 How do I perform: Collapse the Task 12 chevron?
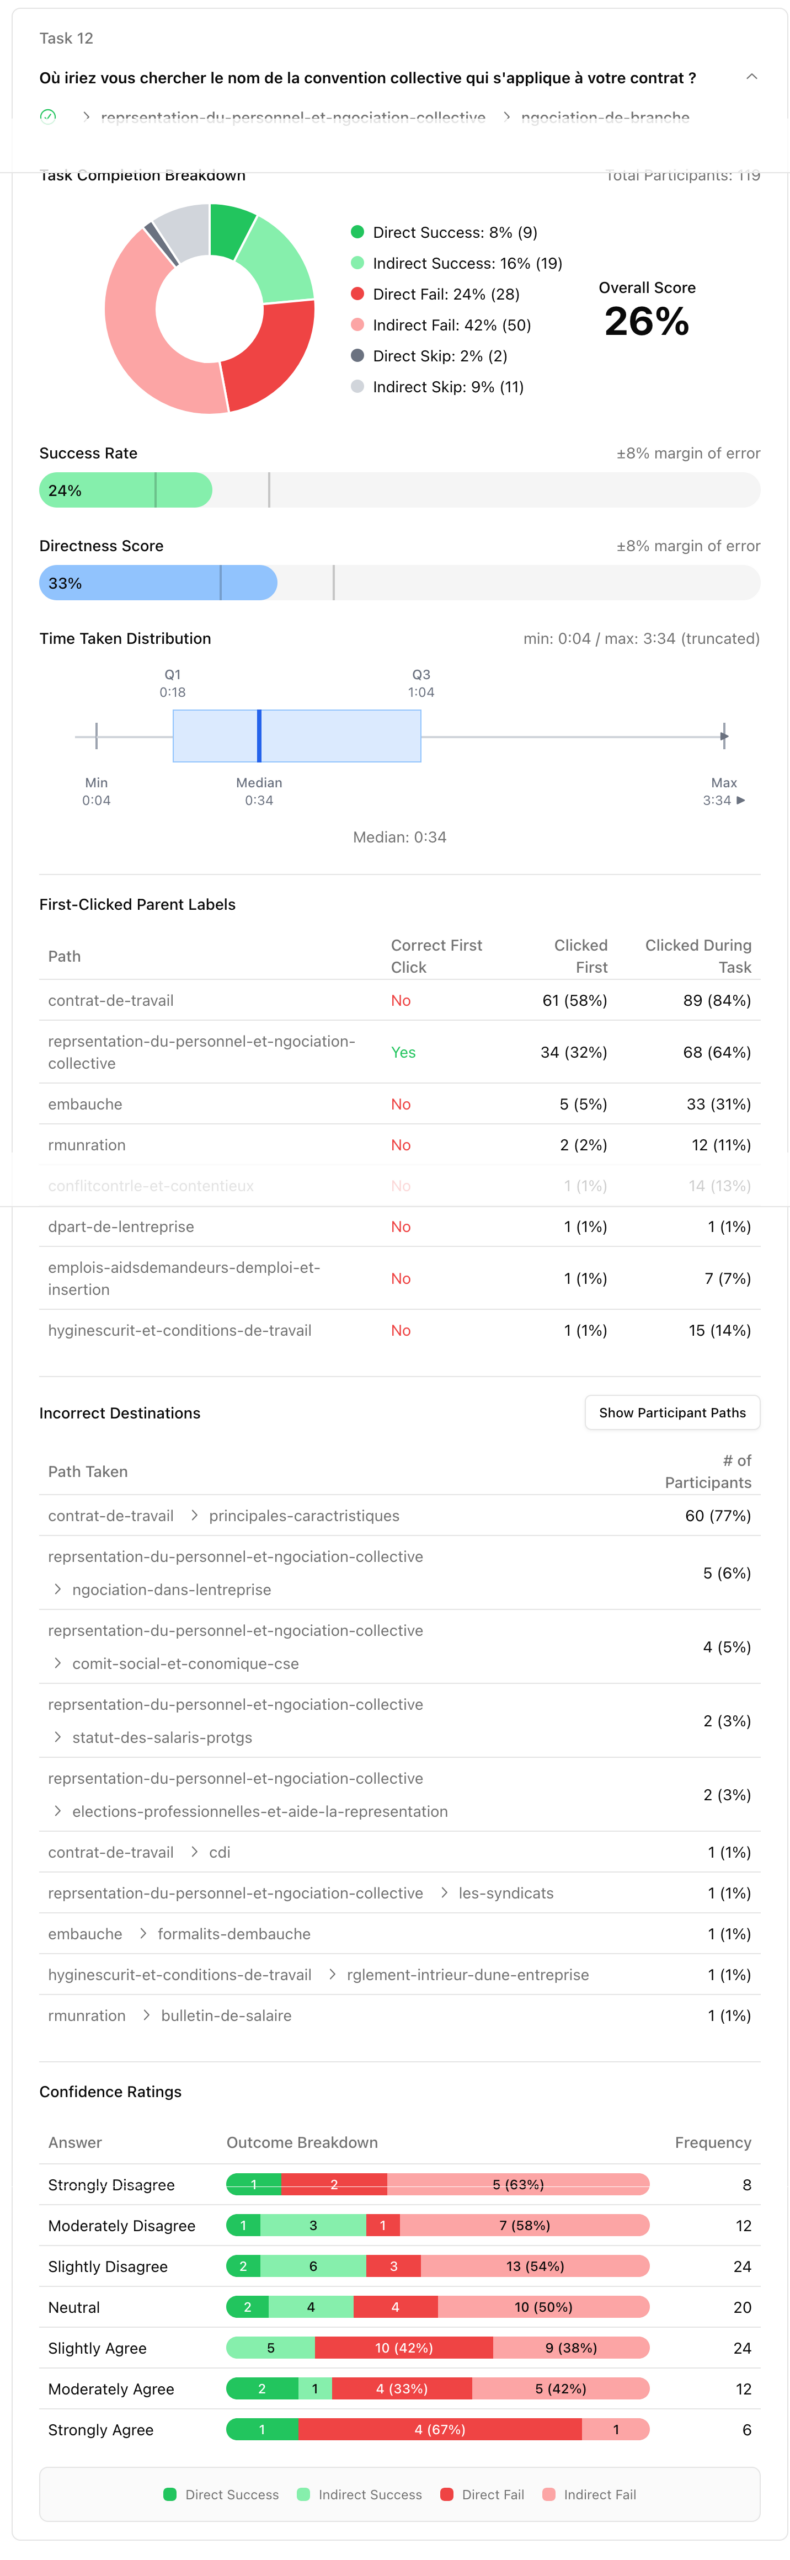tap(751, 77)
